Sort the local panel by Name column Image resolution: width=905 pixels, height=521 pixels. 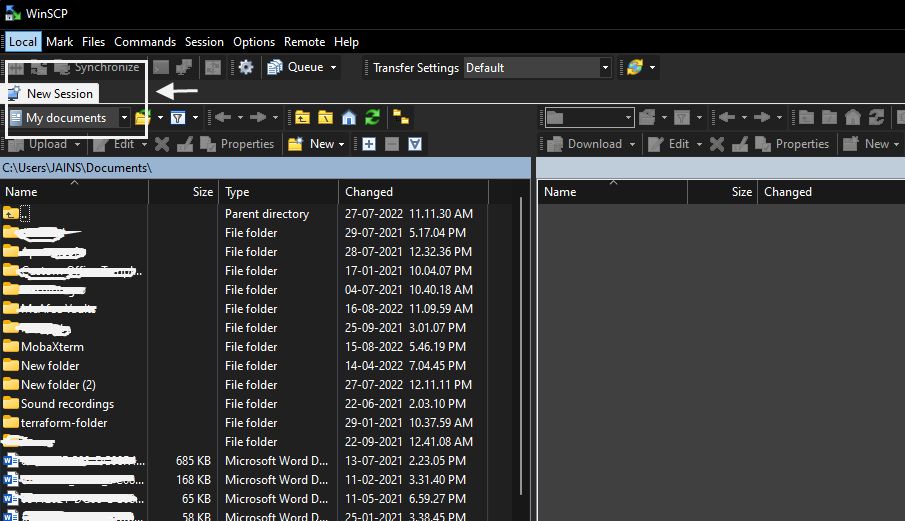click(x=74, y=192)
